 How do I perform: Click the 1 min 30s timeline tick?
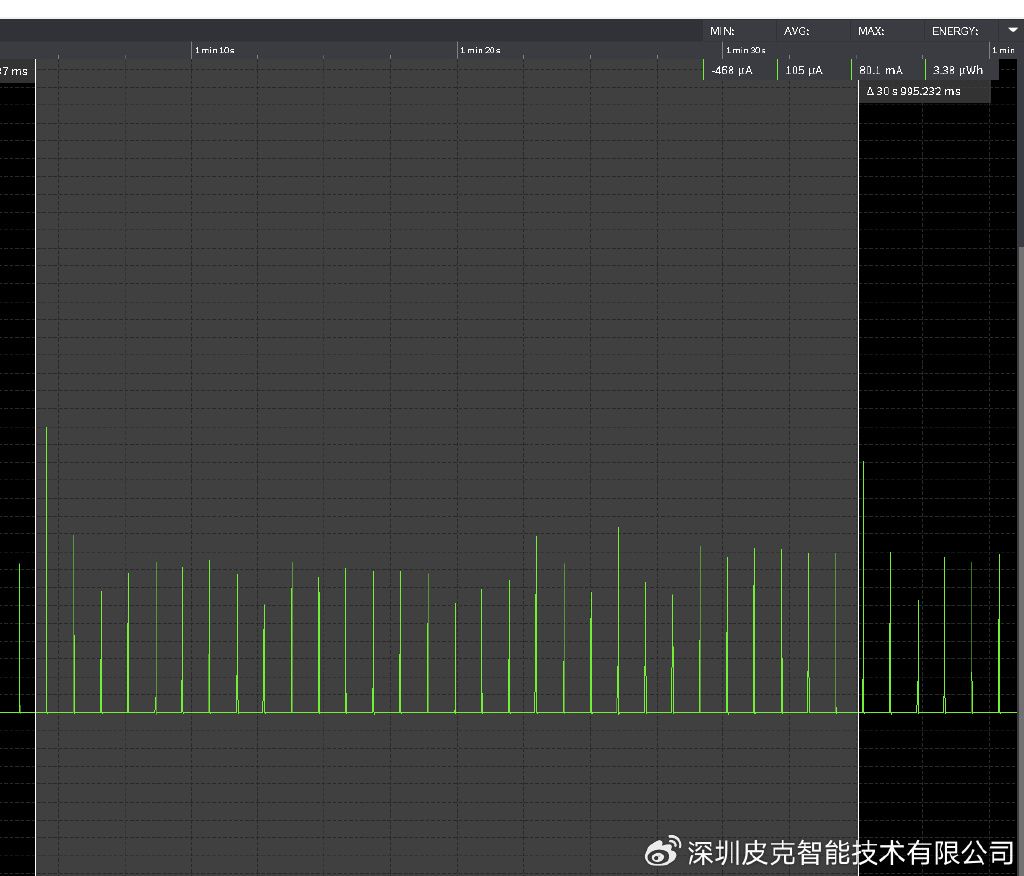tap(746, 50)
